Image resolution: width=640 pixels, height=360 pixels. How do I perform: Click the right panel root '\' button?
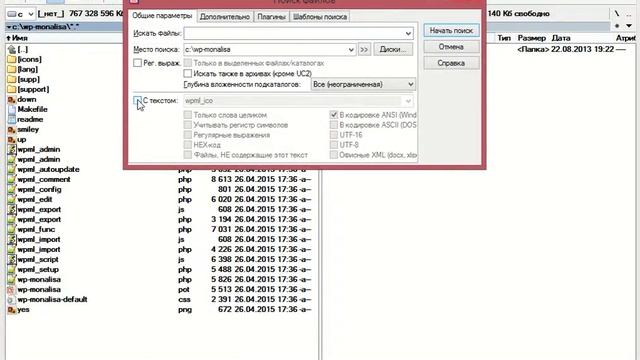(617, 14)
